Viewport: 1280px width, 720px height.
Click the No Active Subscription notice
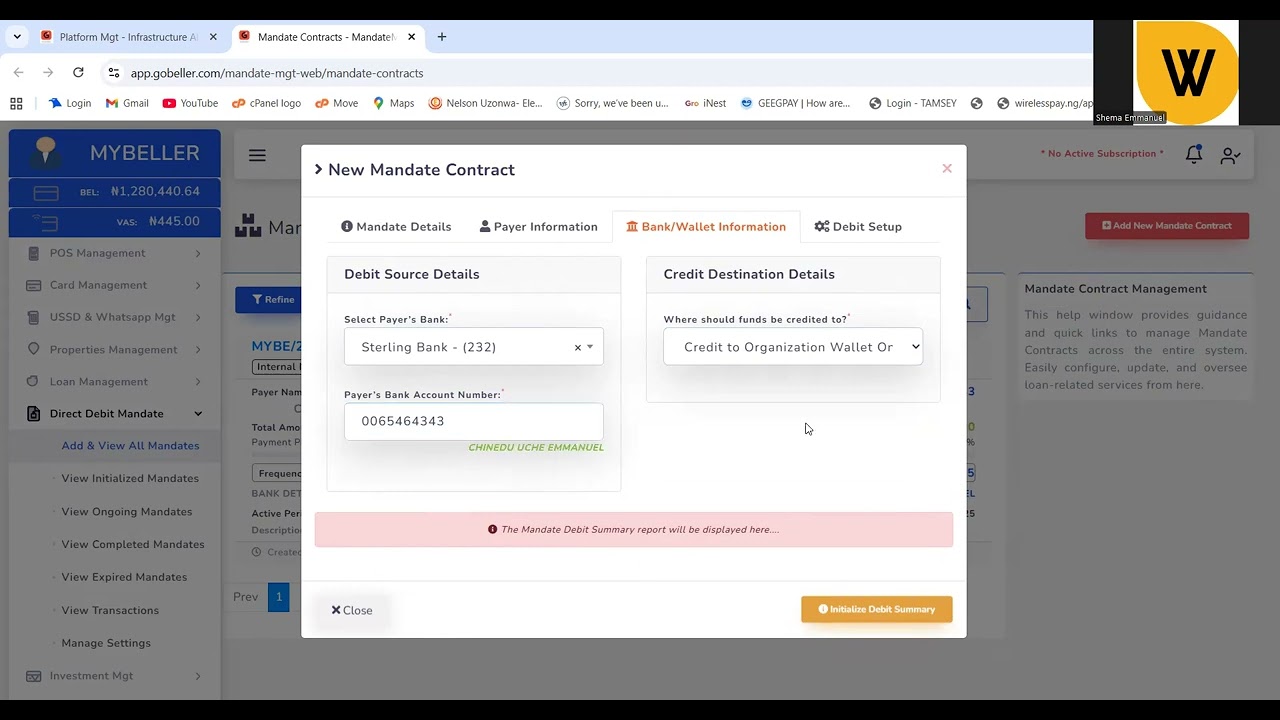pos(1102,154)
